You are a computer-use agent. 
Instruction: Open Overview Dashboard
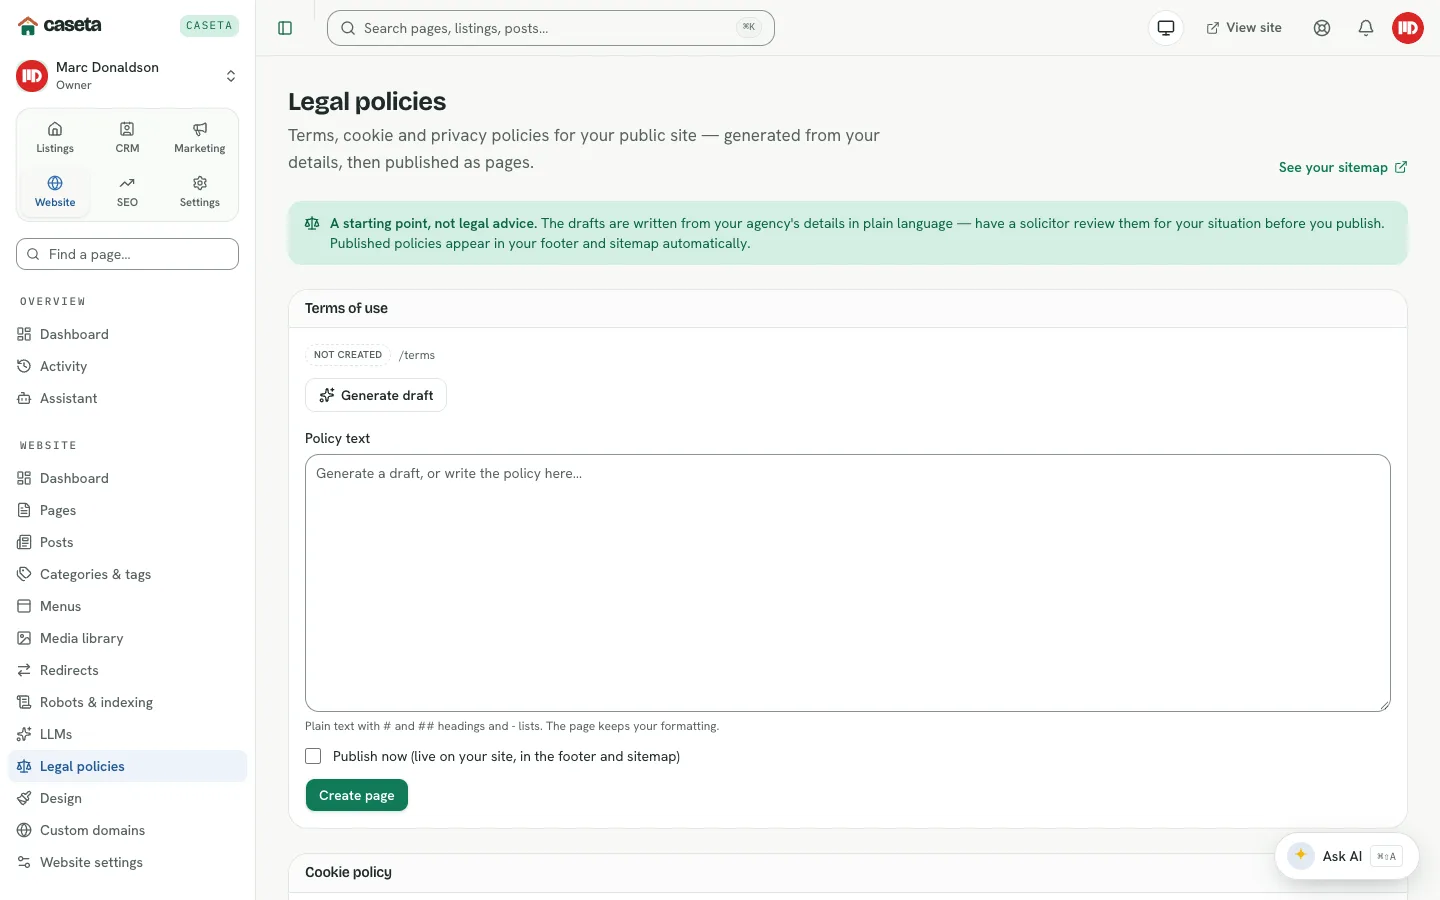[127, 334]
